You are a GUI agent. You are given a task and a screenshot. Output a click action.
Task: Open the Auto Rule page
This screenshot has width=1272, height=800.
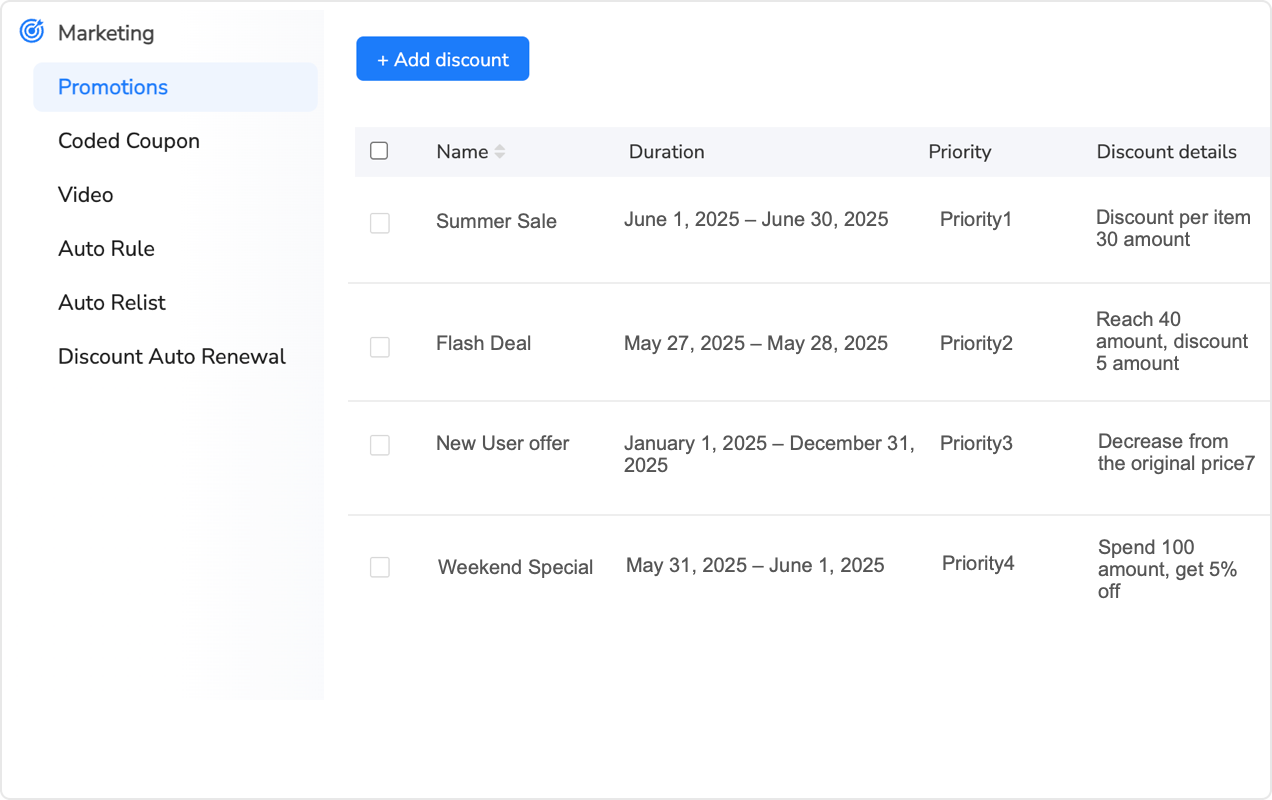click(106, 248)
